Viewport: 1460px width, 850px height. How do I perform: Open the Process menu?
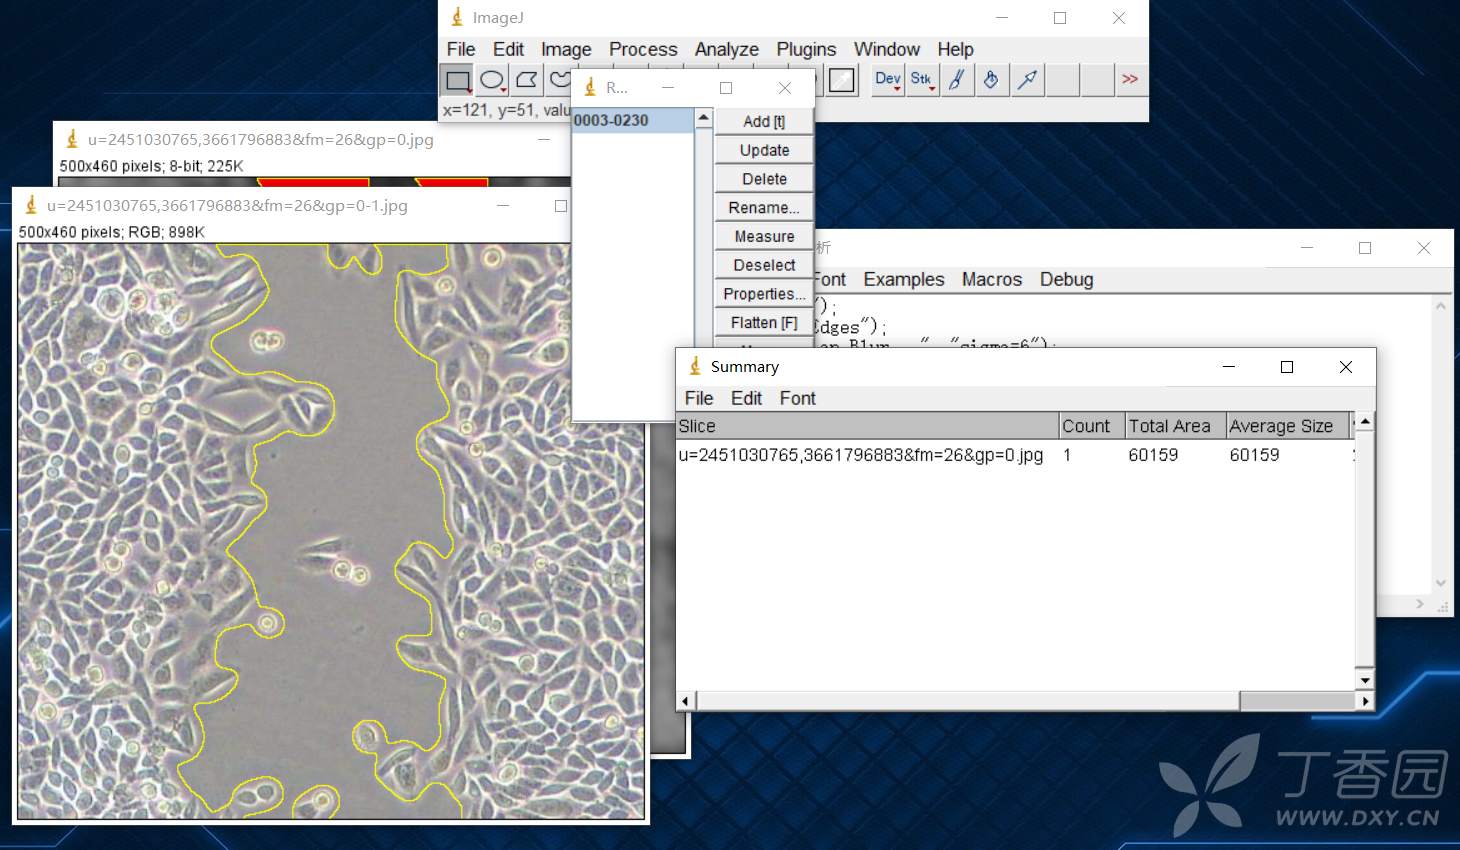(x=643, y=49)
